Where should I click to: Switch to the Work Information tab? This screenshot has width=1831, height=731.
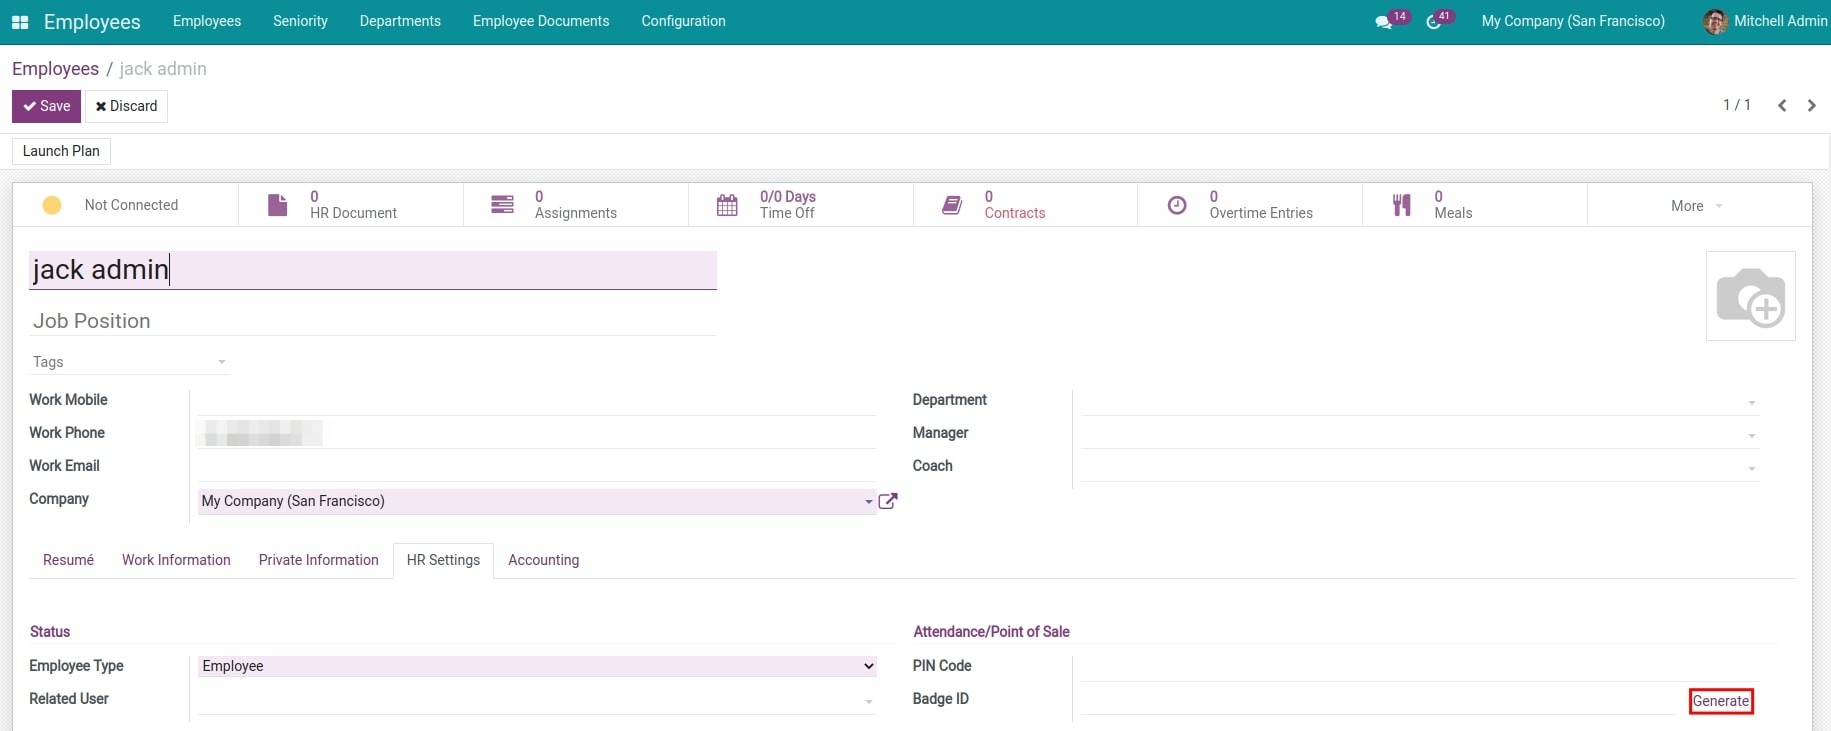(x=176, y=560)
